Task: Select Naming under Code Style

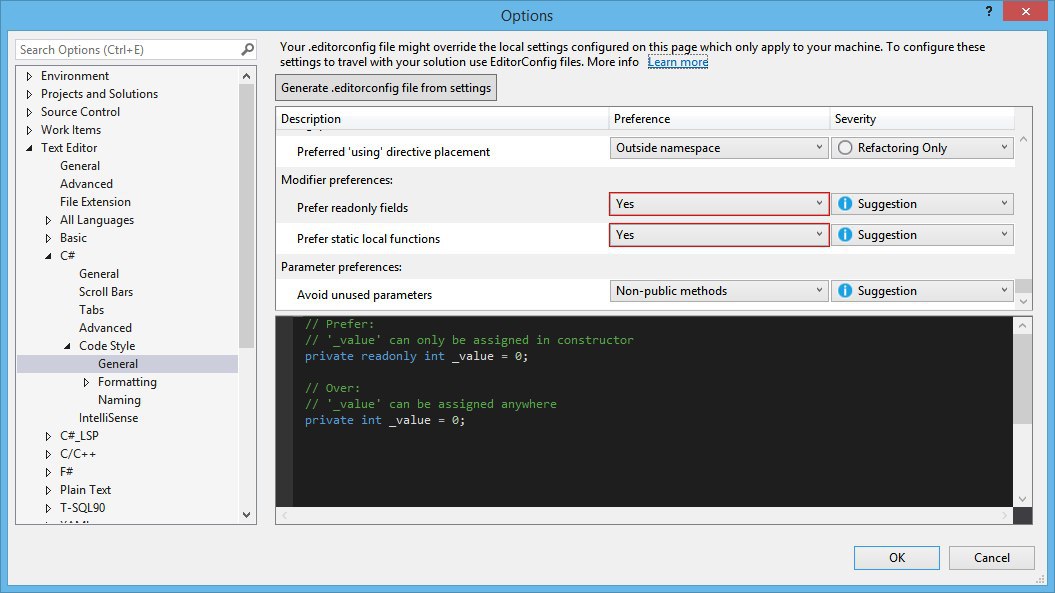Action: 119,400
